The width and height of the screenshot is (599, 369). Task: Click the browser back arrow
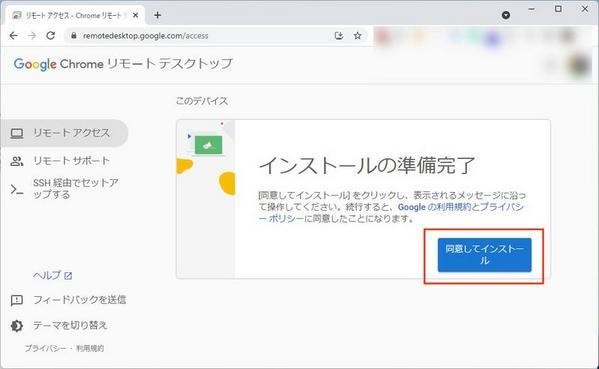pos(13,36)
